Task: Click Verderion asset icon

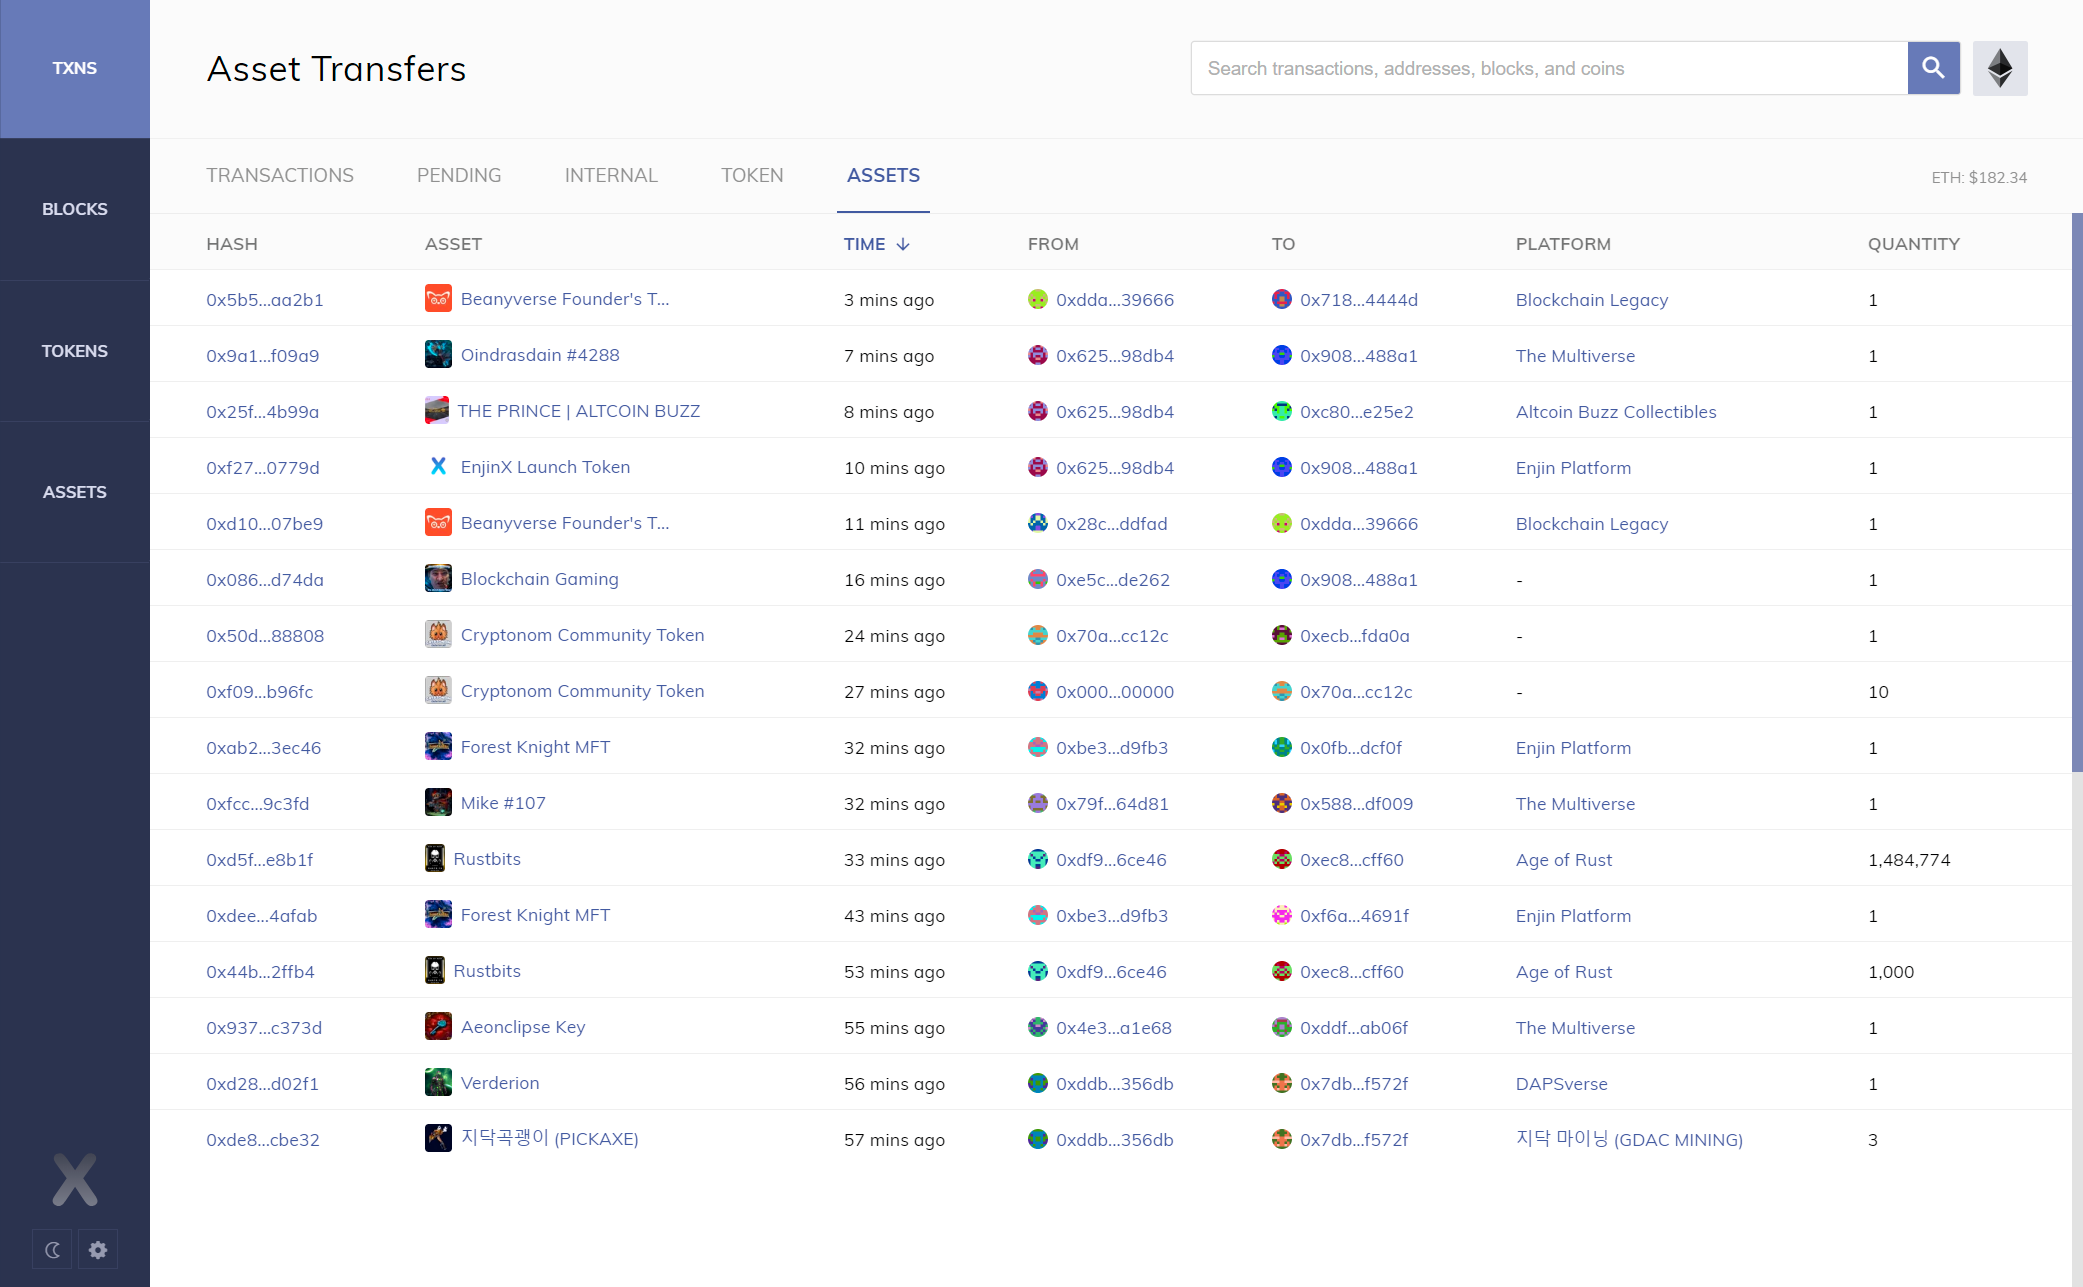Action: [438, 1083]
